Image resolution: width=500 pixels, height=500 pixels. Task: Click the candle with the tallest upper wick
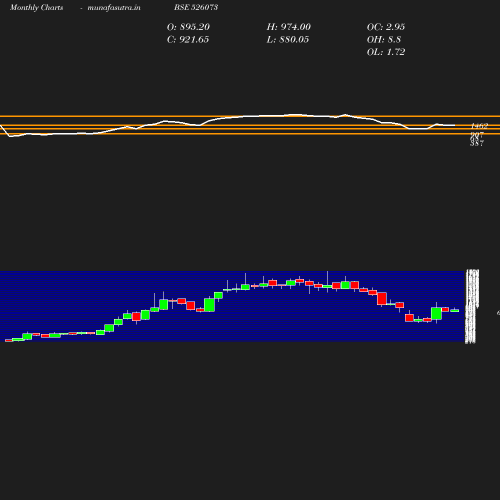pyautogui.click(x=327, y=286)
